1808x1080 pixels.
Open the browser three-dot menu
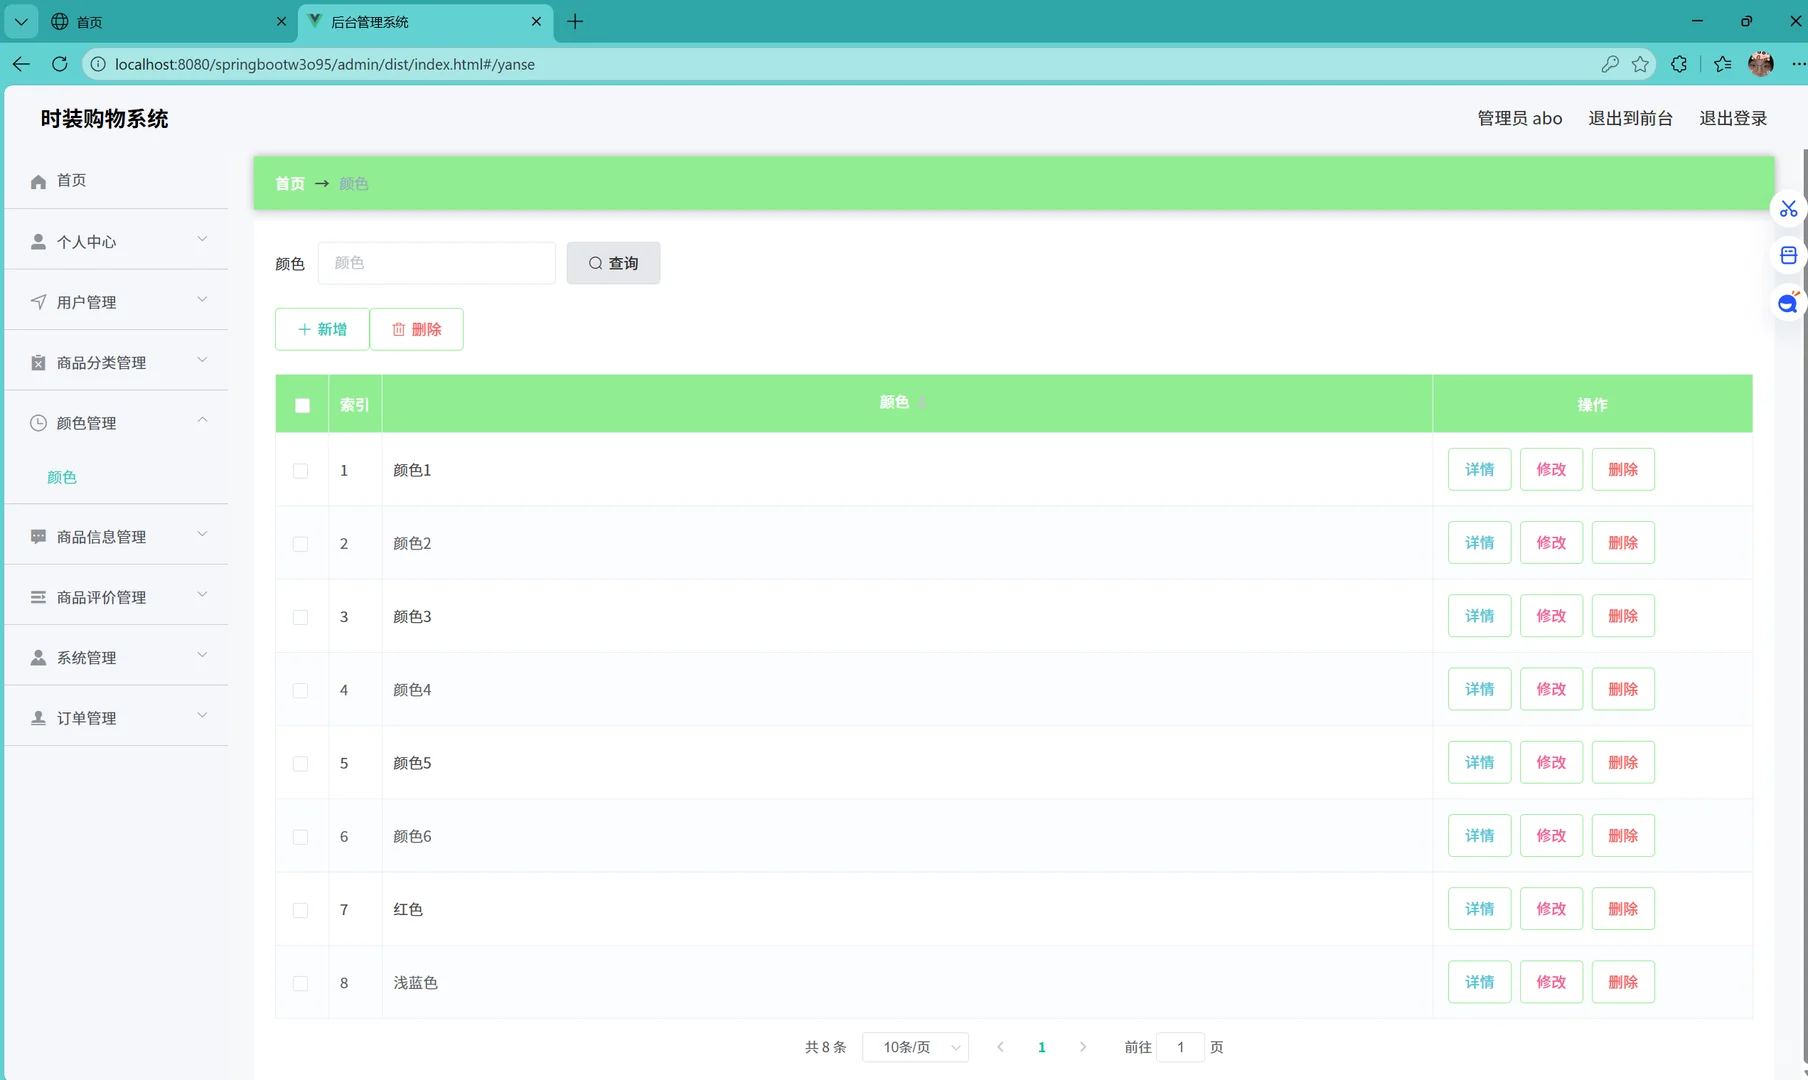pos(1798,64)
